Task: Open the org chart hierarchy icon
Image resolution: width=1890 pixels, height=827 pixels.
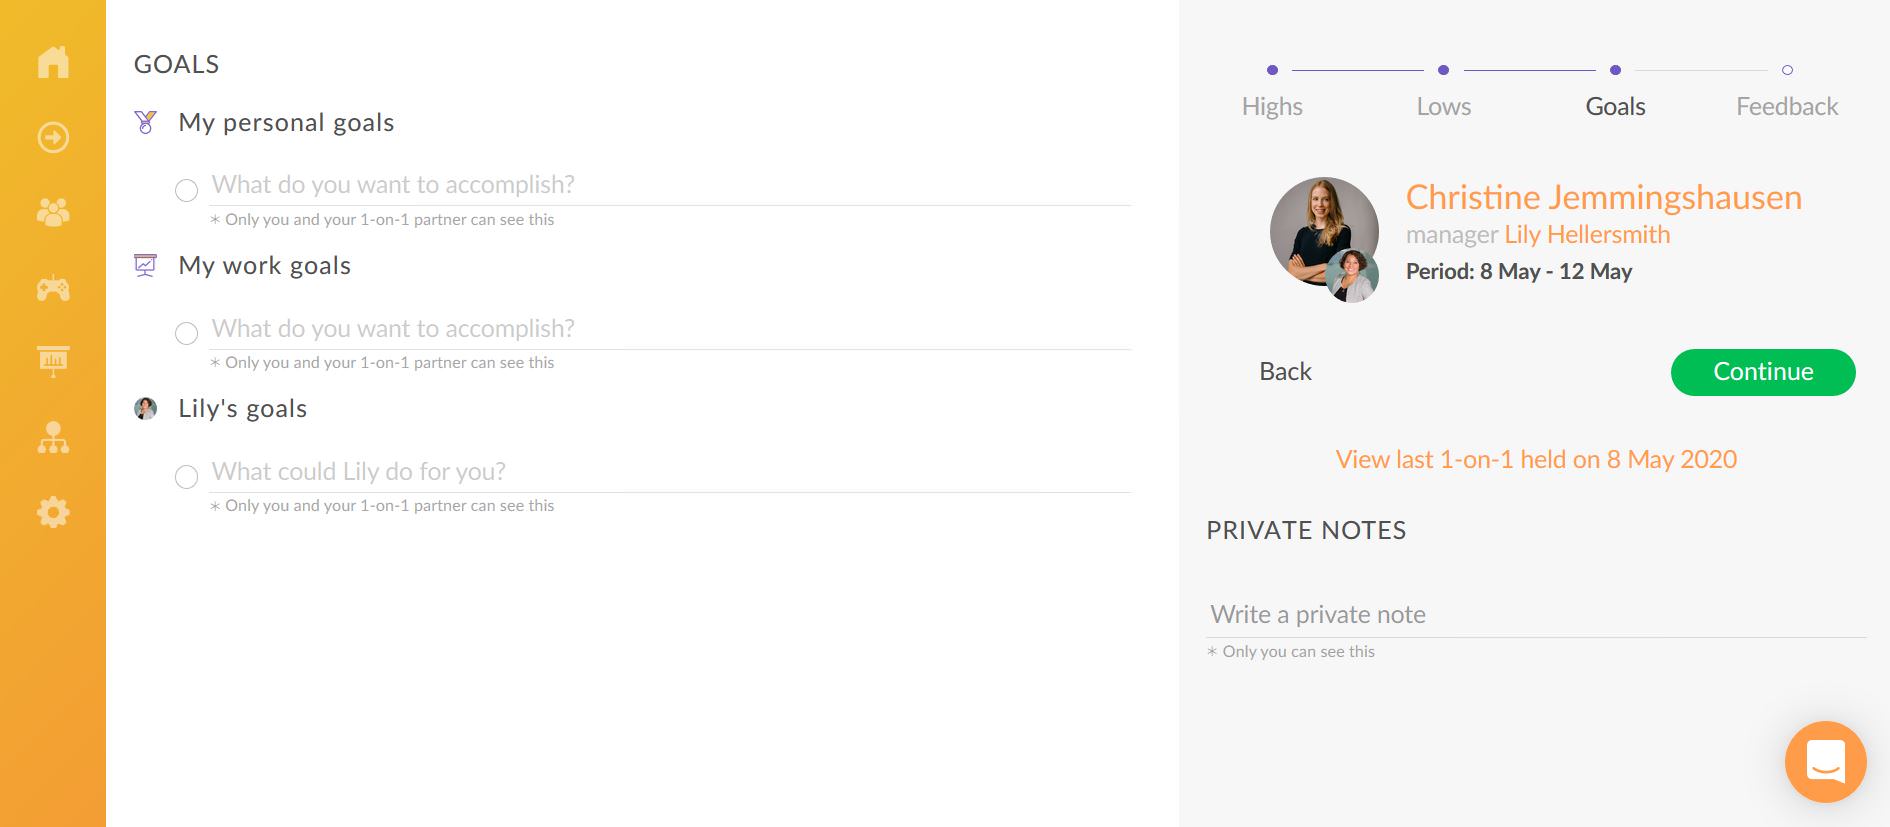Action: (x=53, y=438)
